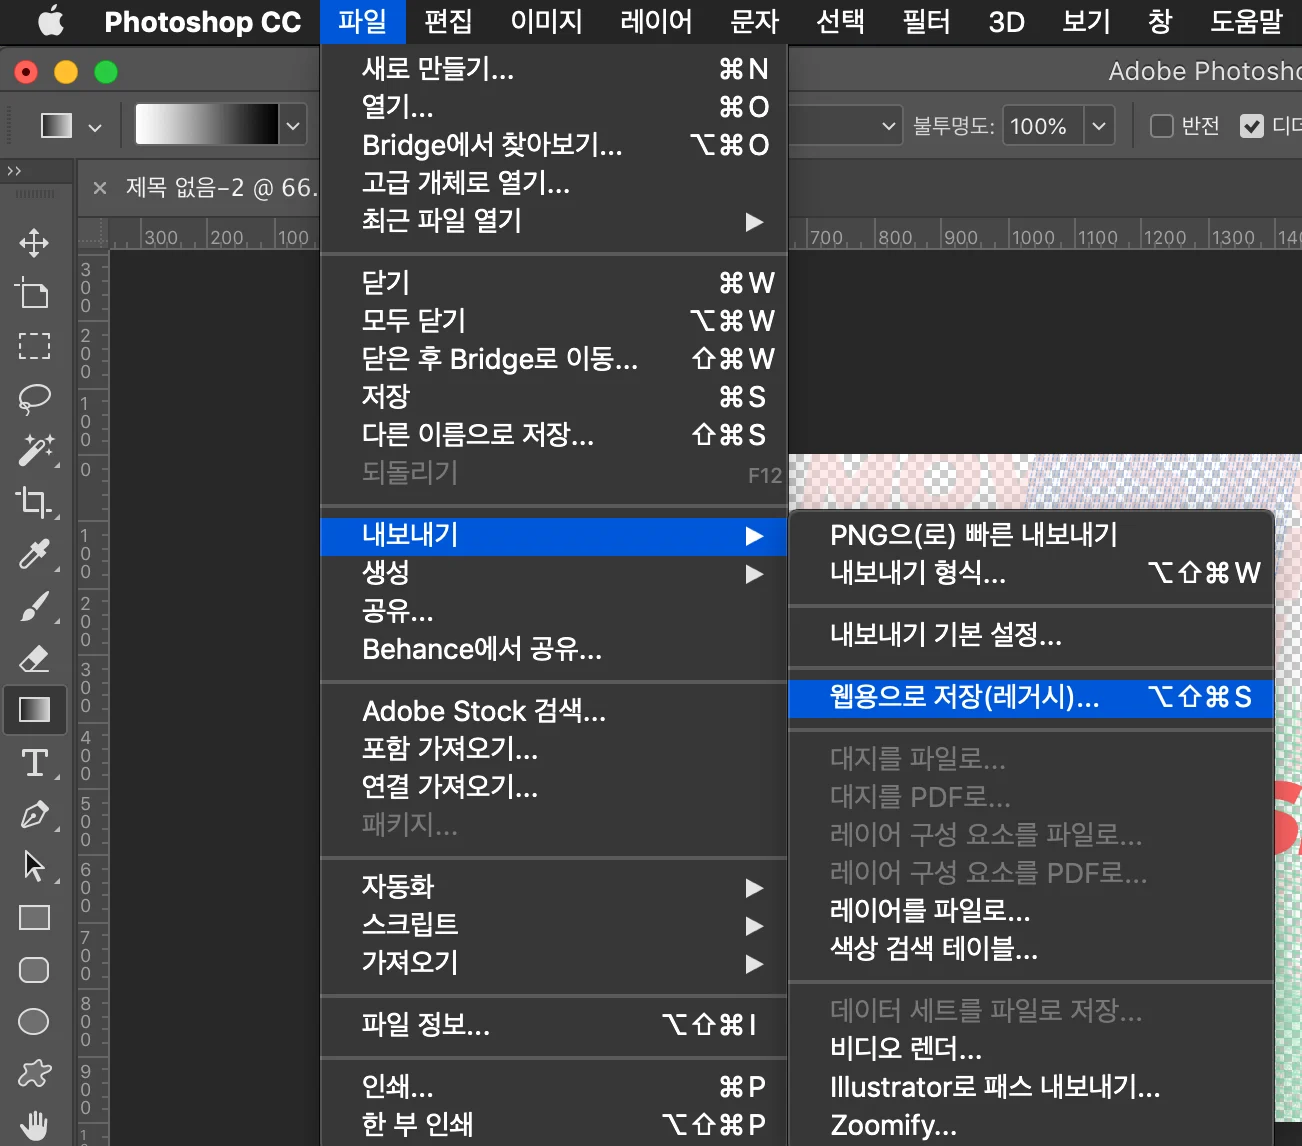The height and width of the screenshot is (1146, 1302).
Task: Choose Illustrator로 패스 내보내기...
Action: [1031, 1087]
